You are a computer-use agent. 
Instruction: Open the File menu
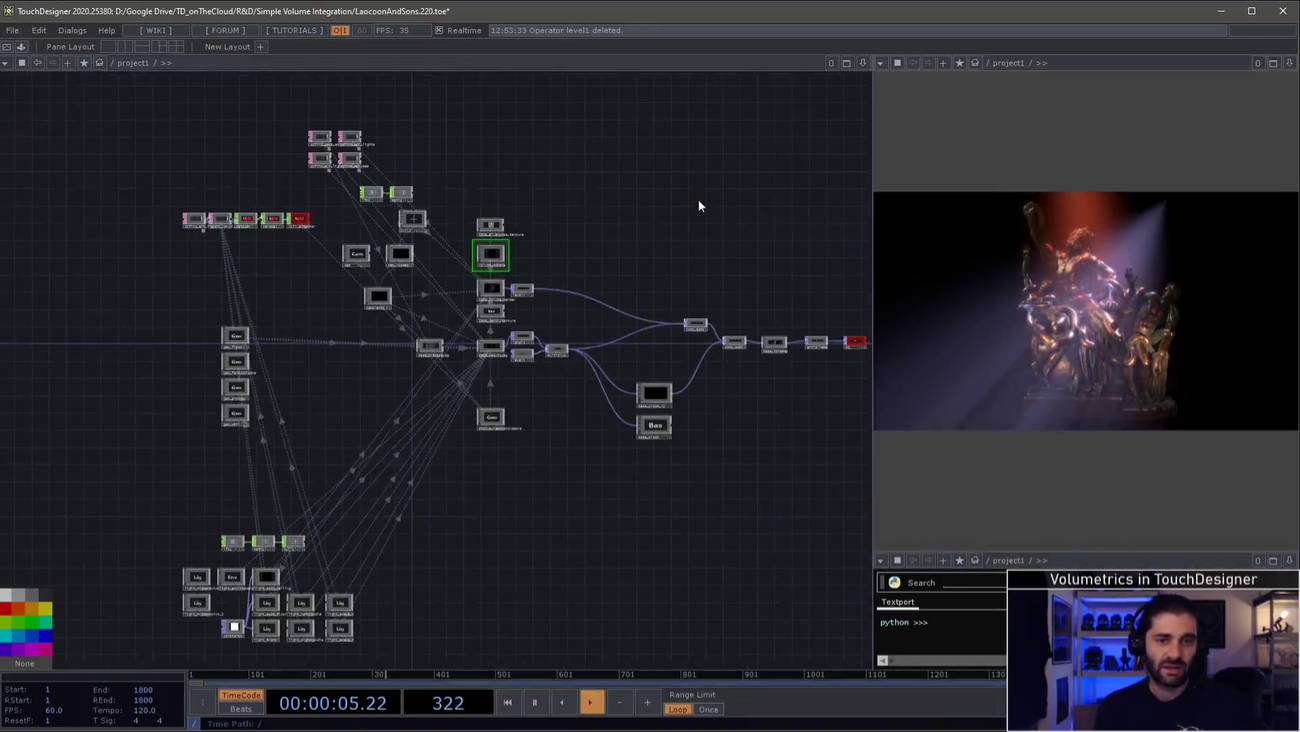tap(12, 30)
